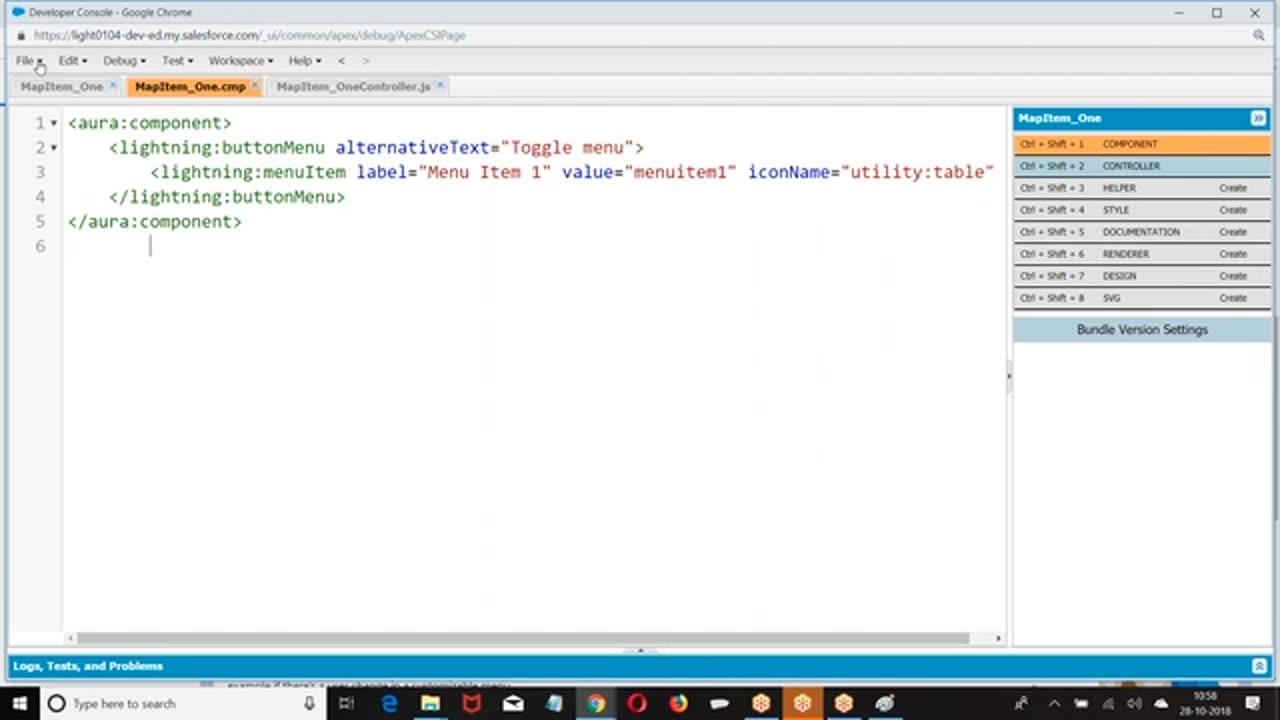Open the OneDrive cloud tray icon
This screenshot has width=1280, height=720.
click(x=1161, y=704)
